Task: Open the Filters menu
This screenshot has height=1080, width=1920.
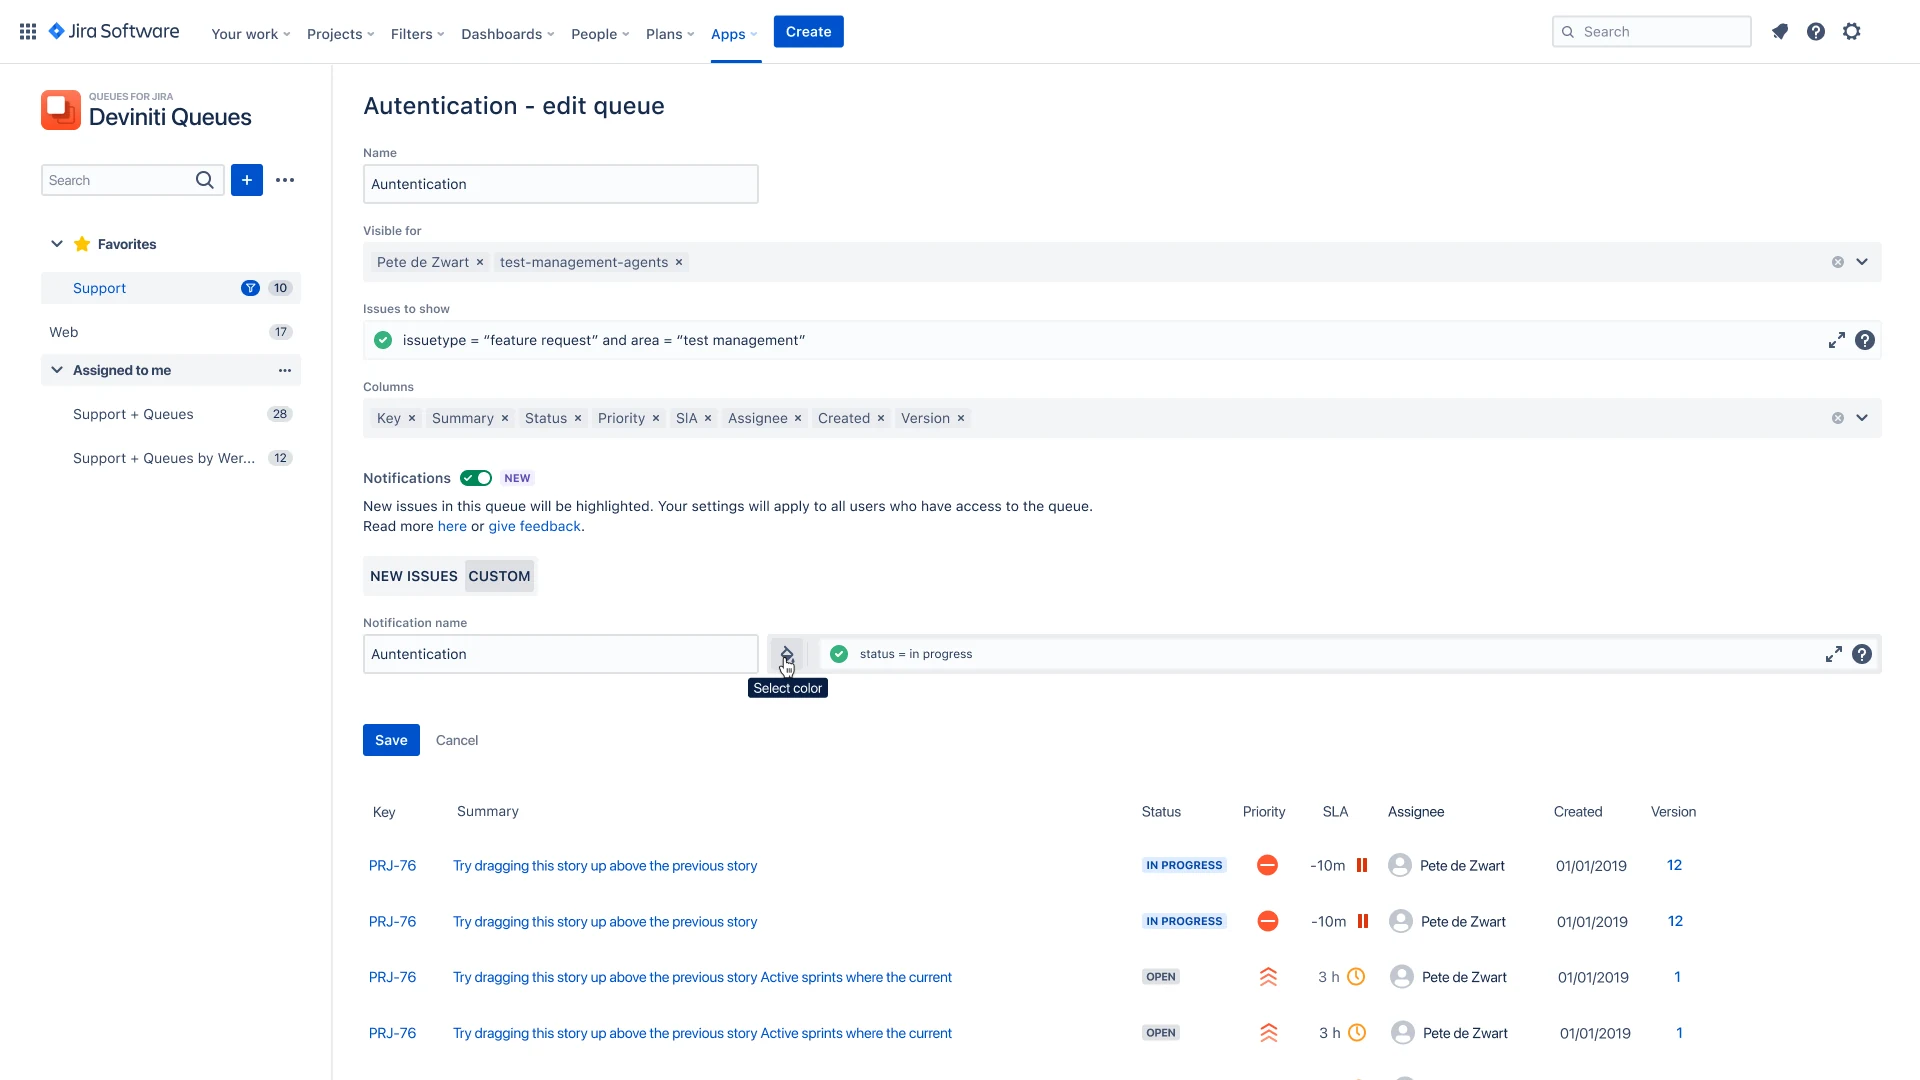Action: coord(418,34)
